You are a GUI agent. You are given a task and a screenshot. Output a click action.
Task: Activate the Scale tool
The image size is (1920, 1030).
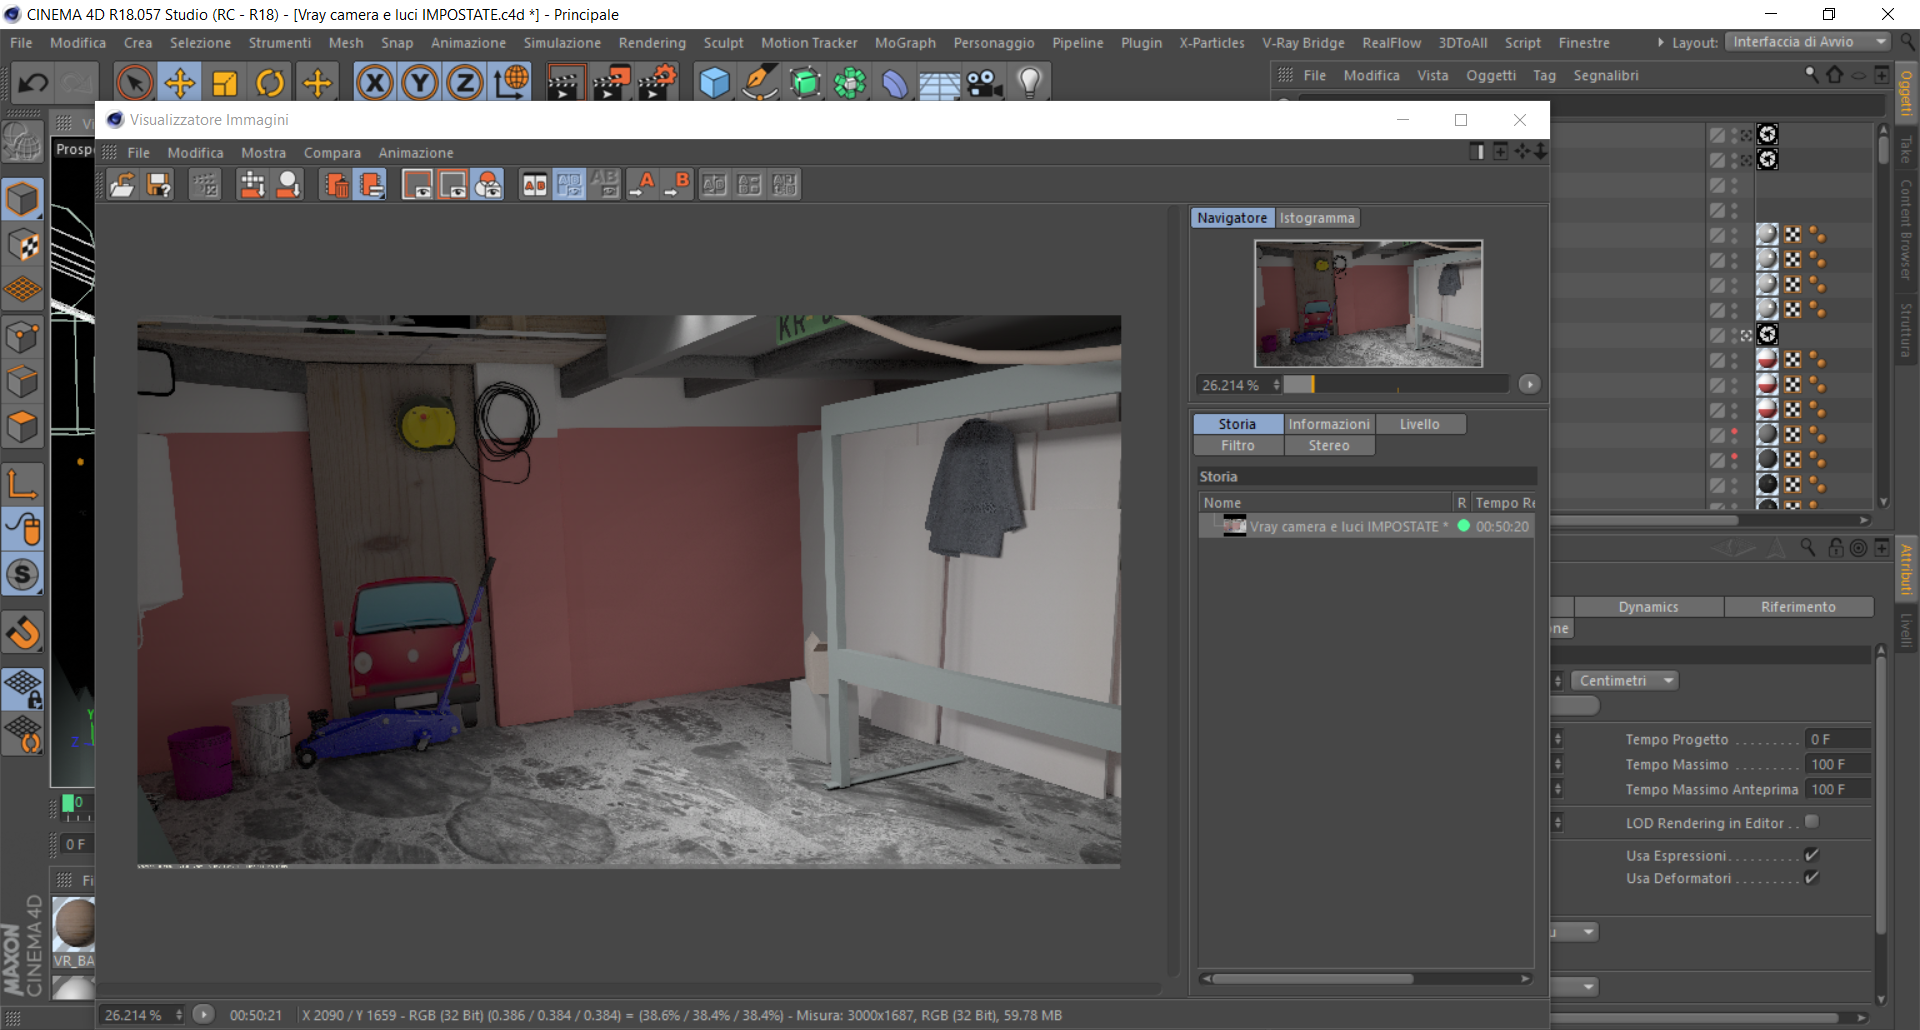pos(225,83)
